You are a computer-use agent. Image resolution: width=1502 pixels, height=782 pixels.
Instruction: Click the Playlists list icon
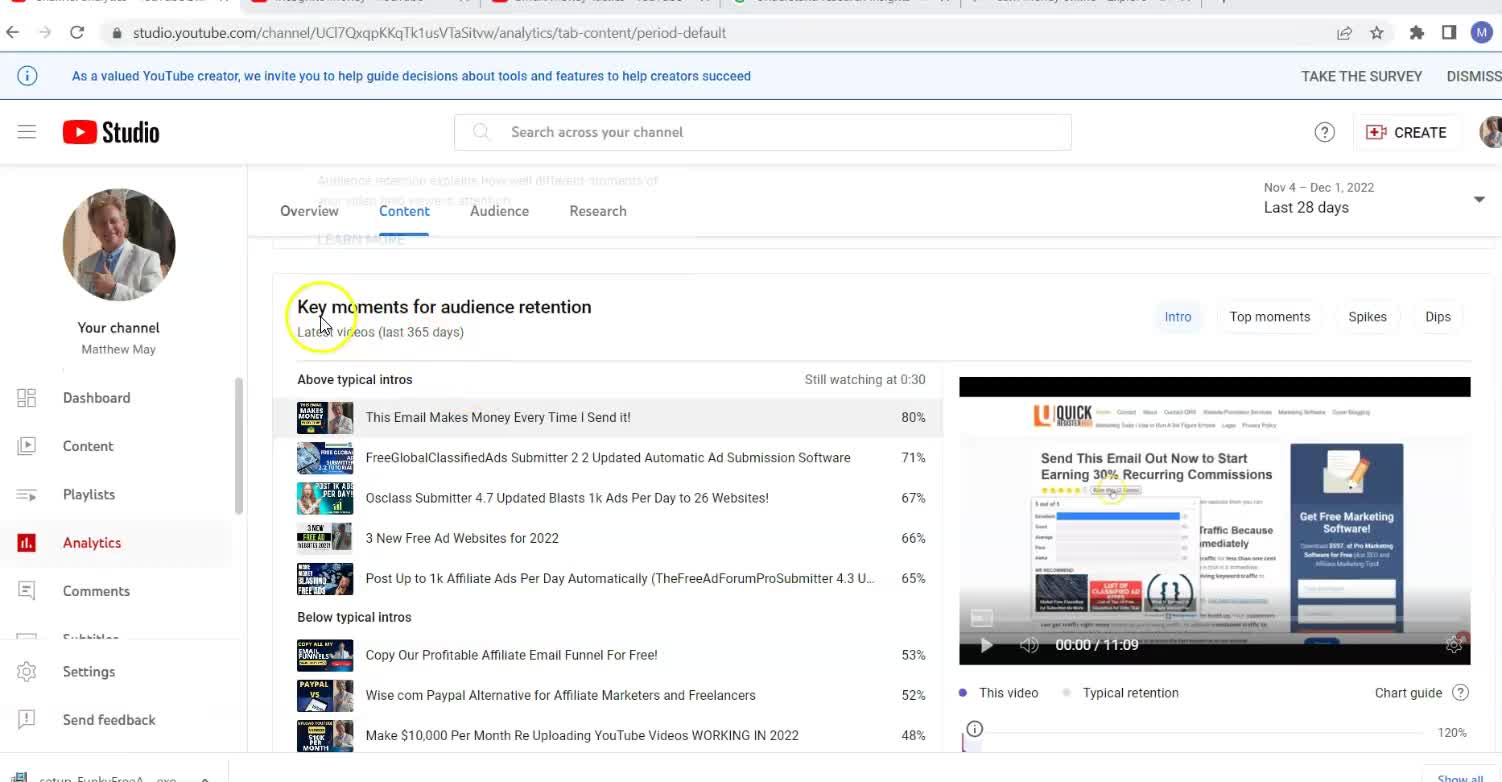pyautogui.click(x=27, y=494)
